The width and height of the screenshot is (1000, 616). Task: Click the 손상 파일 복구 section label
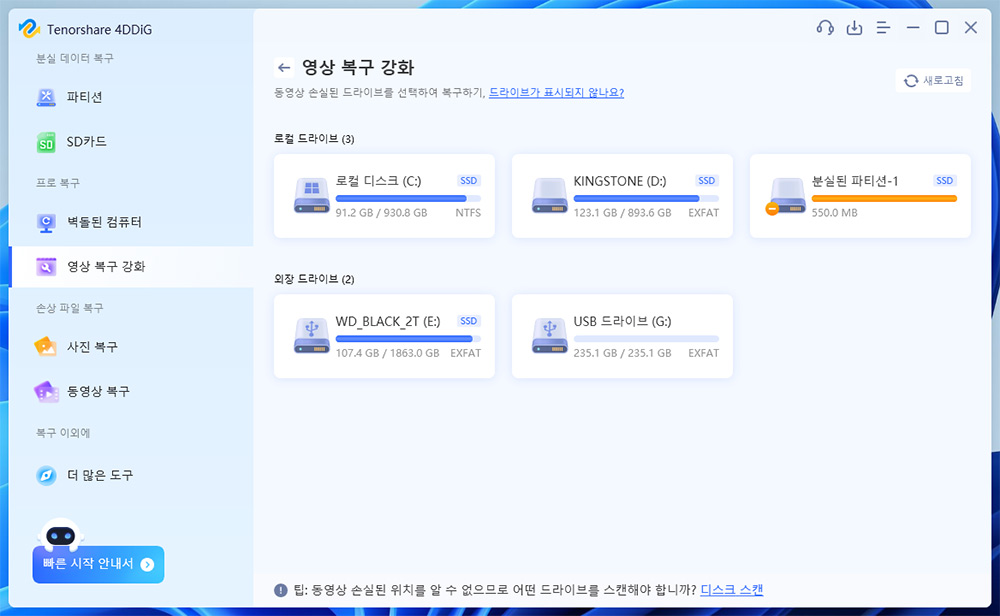click(x=69, y=308)
